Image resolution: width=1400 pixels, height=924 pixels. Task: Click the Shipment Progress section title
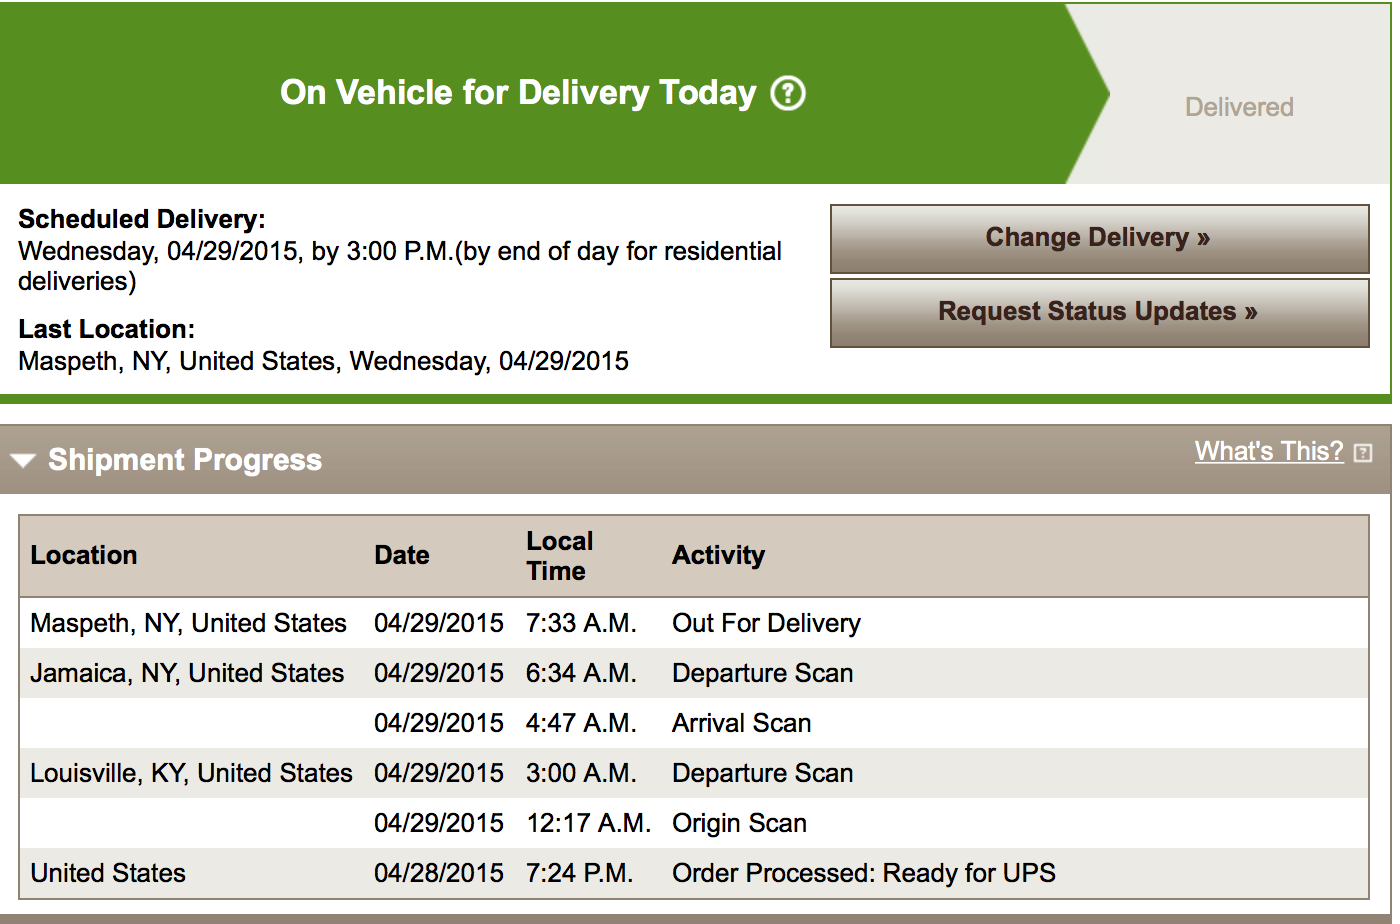pyautogui.click(x=185, y=460)
